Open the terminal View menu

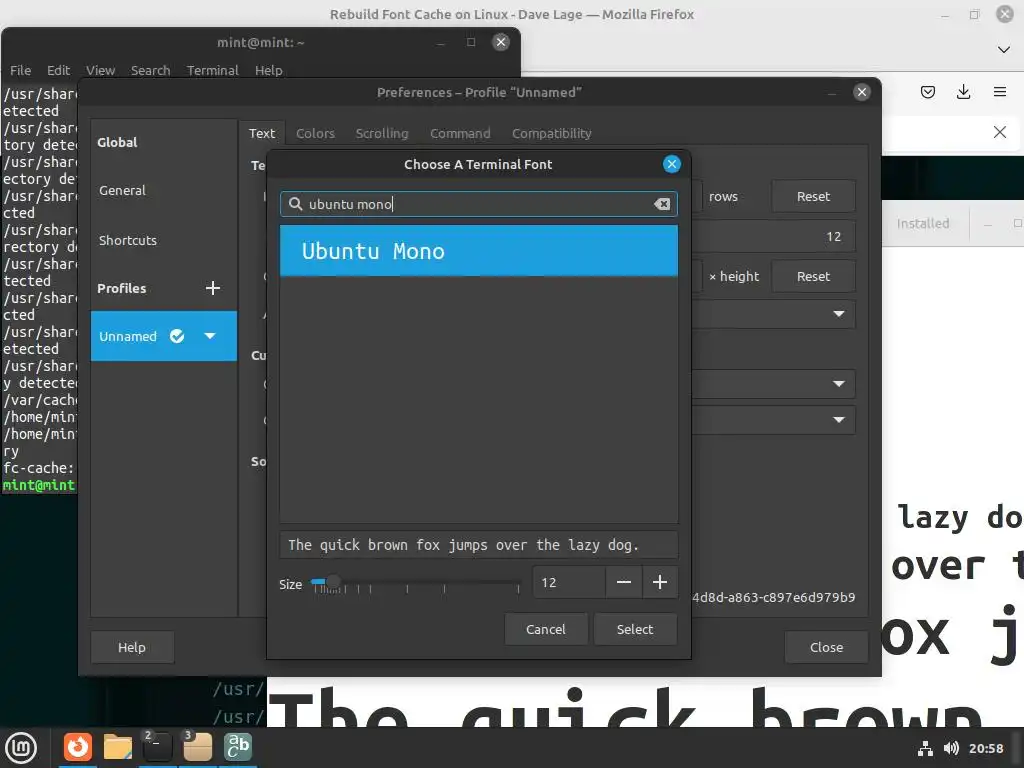pyautogui.click(x=100, y=71)
